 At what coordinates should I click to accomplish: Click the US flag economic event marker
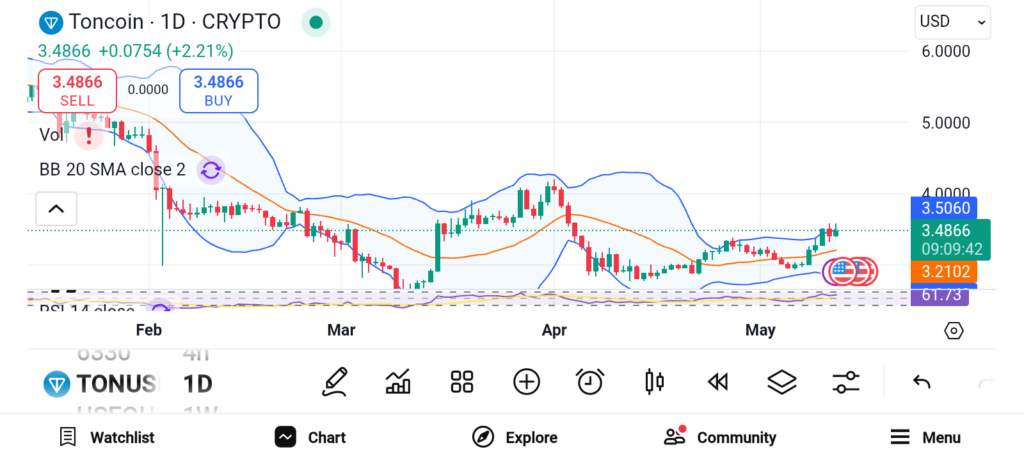[843, 270]
